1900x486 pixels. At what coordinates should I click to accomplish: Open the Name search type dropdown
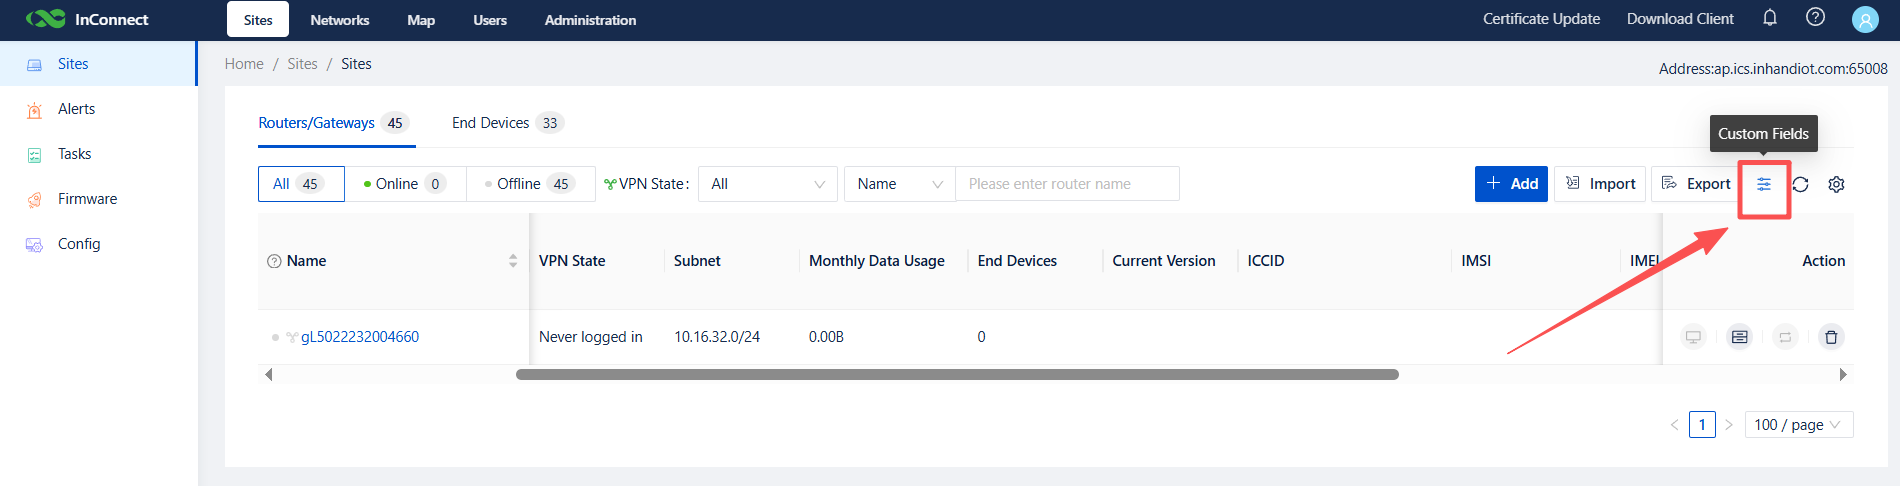pos(899,184)
